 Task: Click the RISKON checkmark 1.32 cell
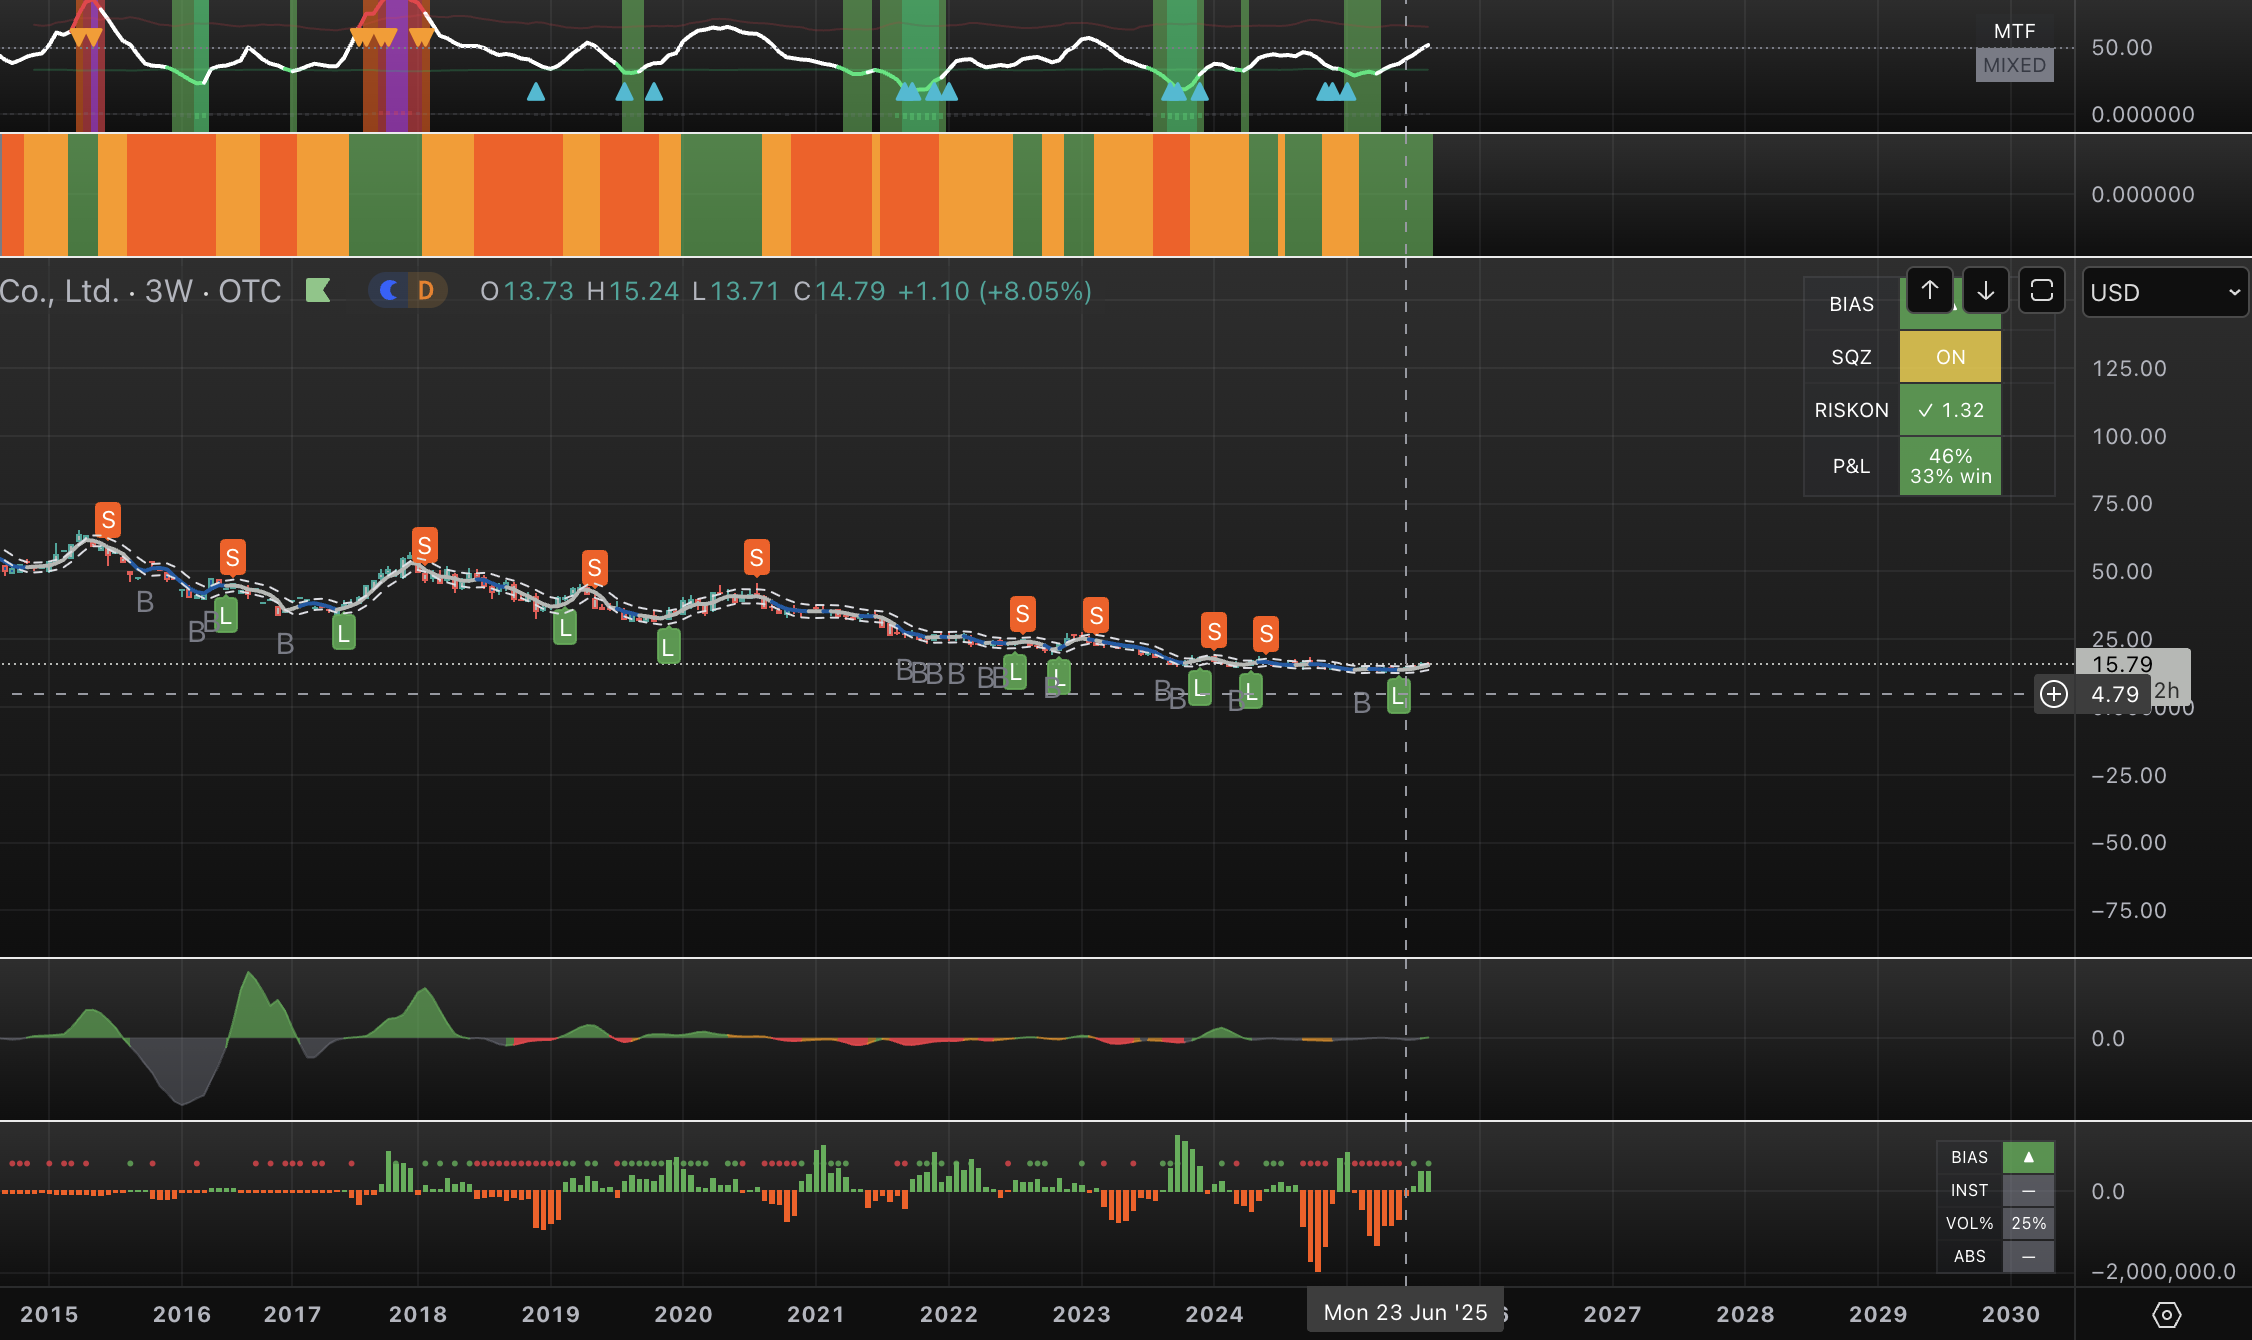[x=1950, y=410]
